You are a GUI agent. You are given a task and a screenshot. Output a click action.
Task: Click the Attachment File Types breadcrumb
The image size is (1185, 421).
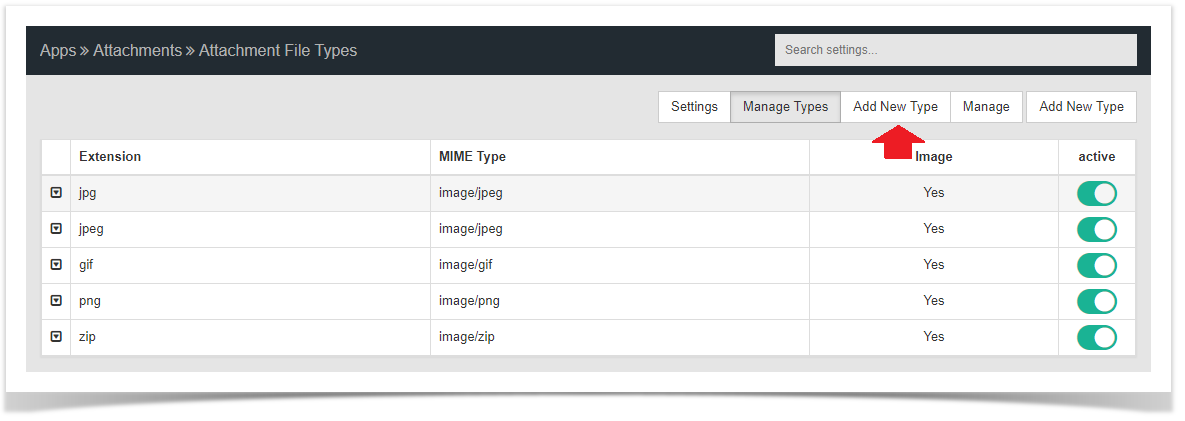click(277, 51)
